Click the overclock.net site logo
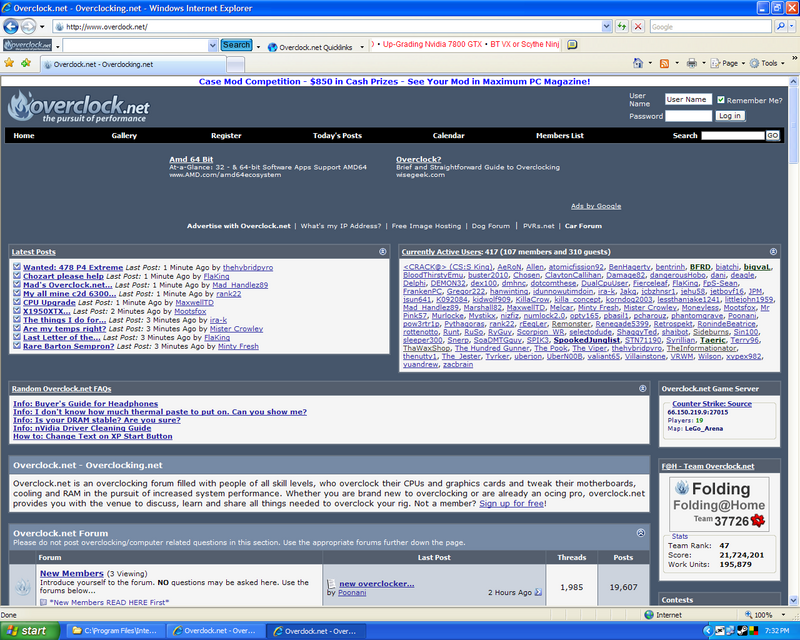Image resolution: width=800 pixels, height=640 pixels. [79, 107]
